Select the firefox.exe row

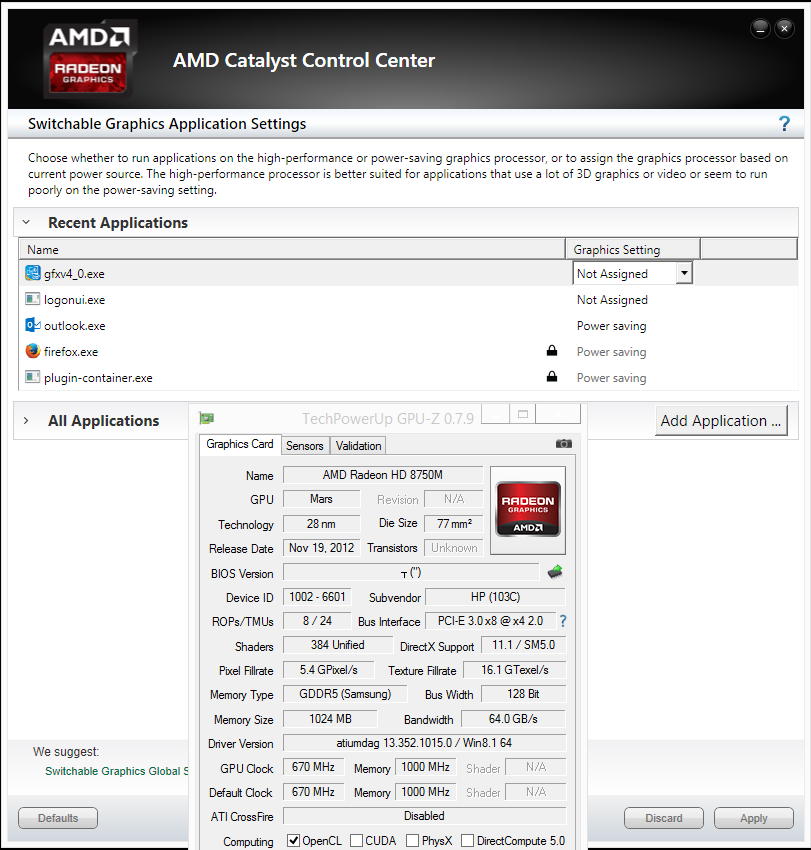[409, 351]
